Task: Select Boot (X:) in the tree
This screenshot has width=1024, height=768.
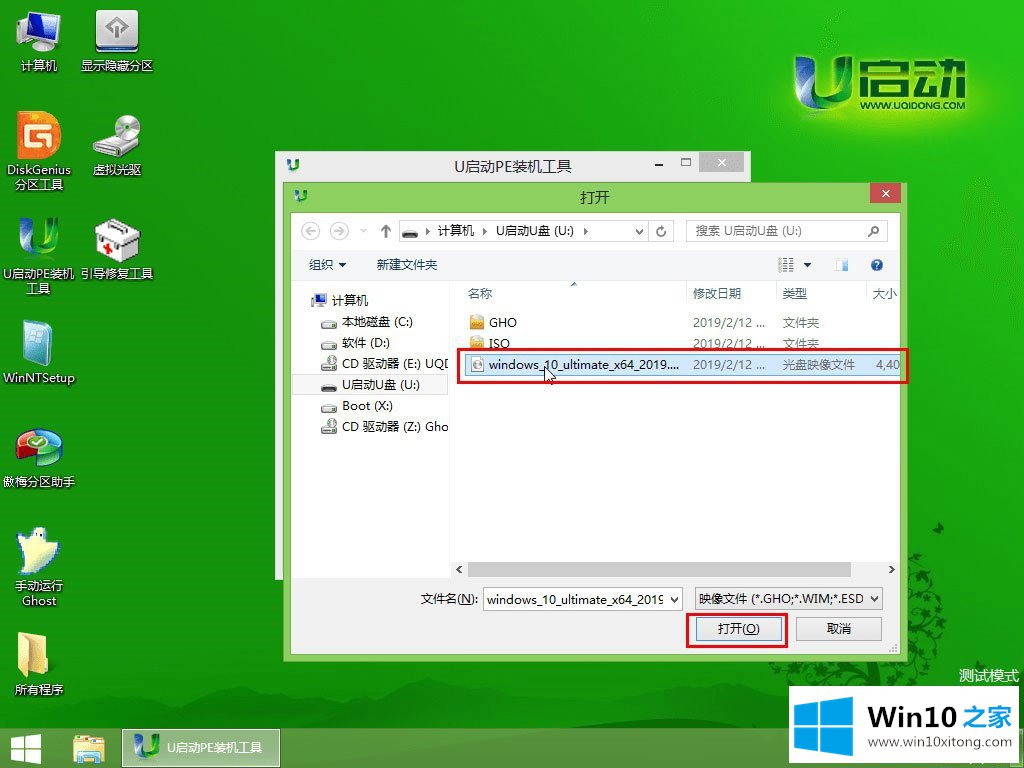Action: tap(357, 406)
